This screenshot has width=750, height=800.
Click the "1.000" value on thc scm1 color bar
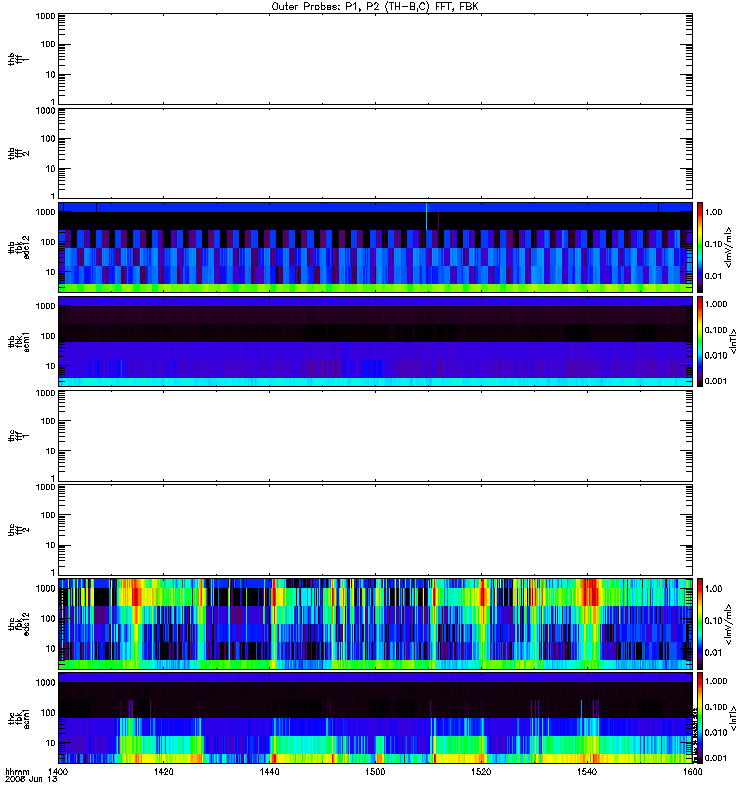click(716, 681)
